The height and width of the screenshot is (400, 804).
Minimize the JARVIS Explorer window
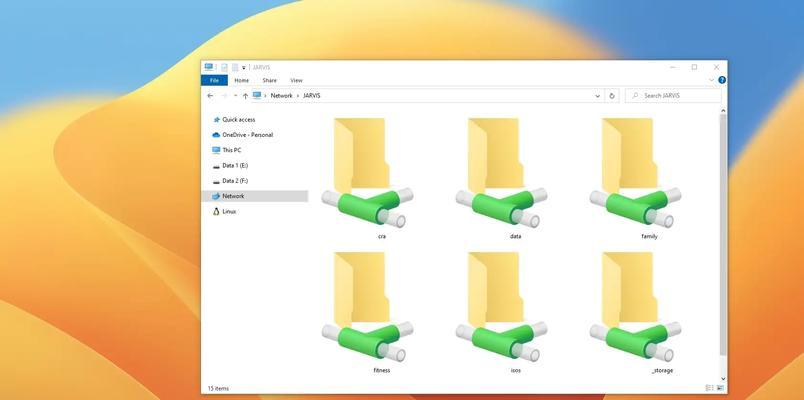(x=673, y=67)
